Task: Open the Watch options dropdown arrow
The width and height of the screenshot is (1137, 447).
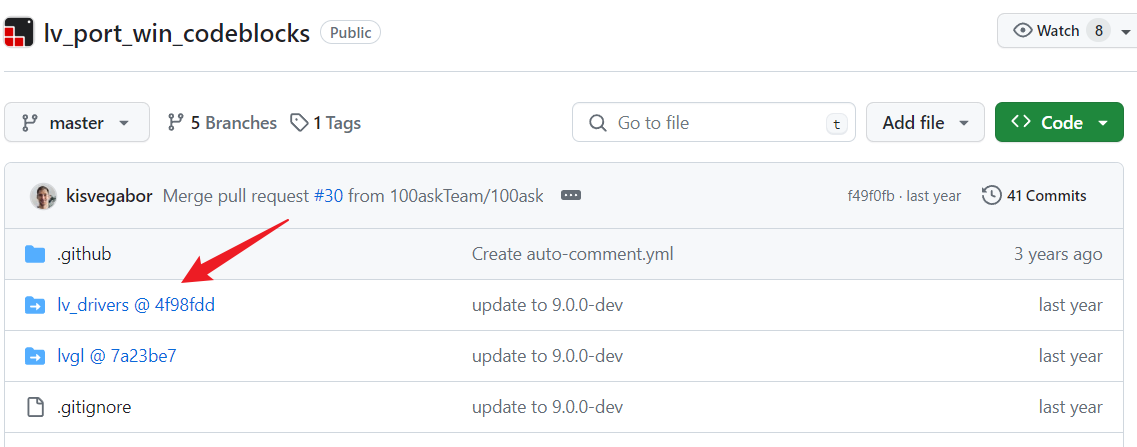Action: 1126,31
